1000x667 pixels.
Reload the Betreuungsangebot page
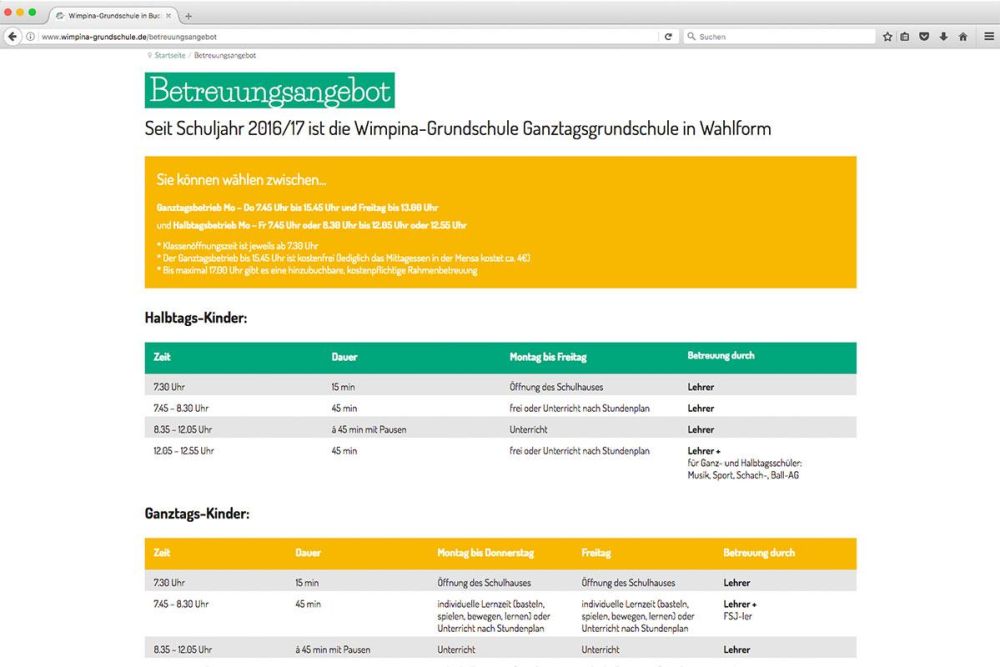[x=667, y=36]
